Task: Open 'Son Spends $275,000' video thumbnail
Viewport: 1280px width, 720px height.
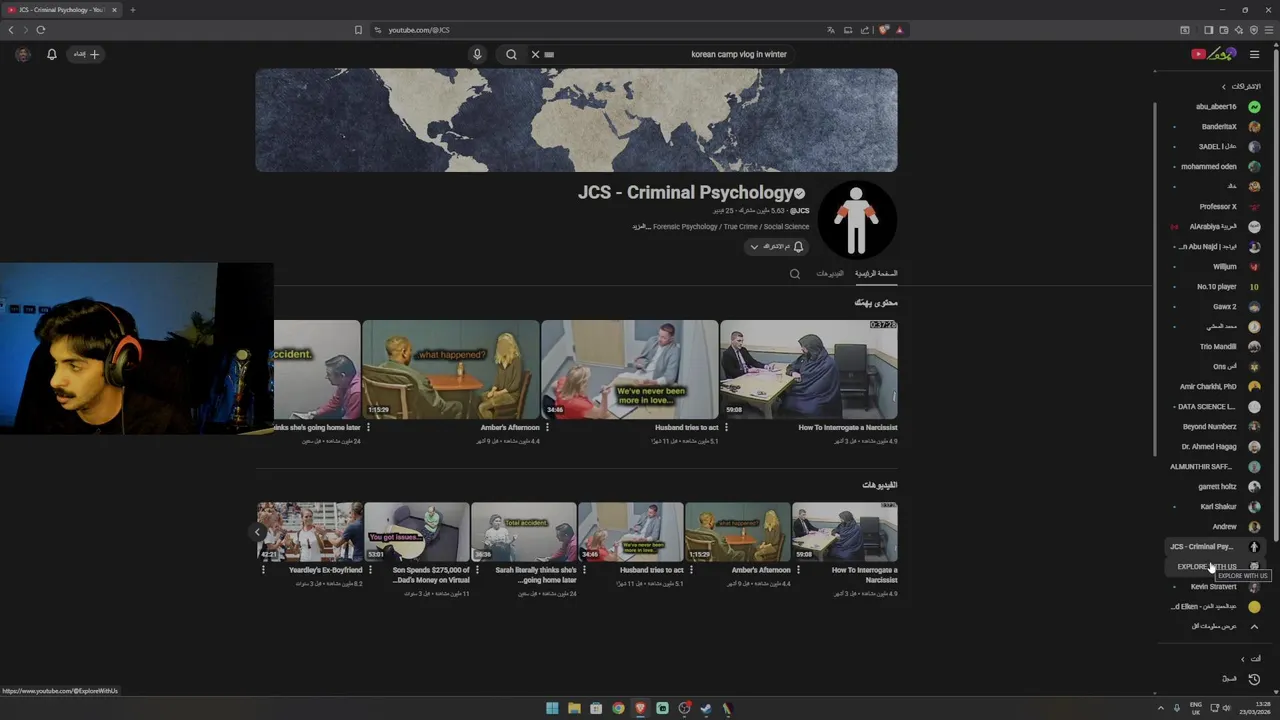Action: [417, 532]
